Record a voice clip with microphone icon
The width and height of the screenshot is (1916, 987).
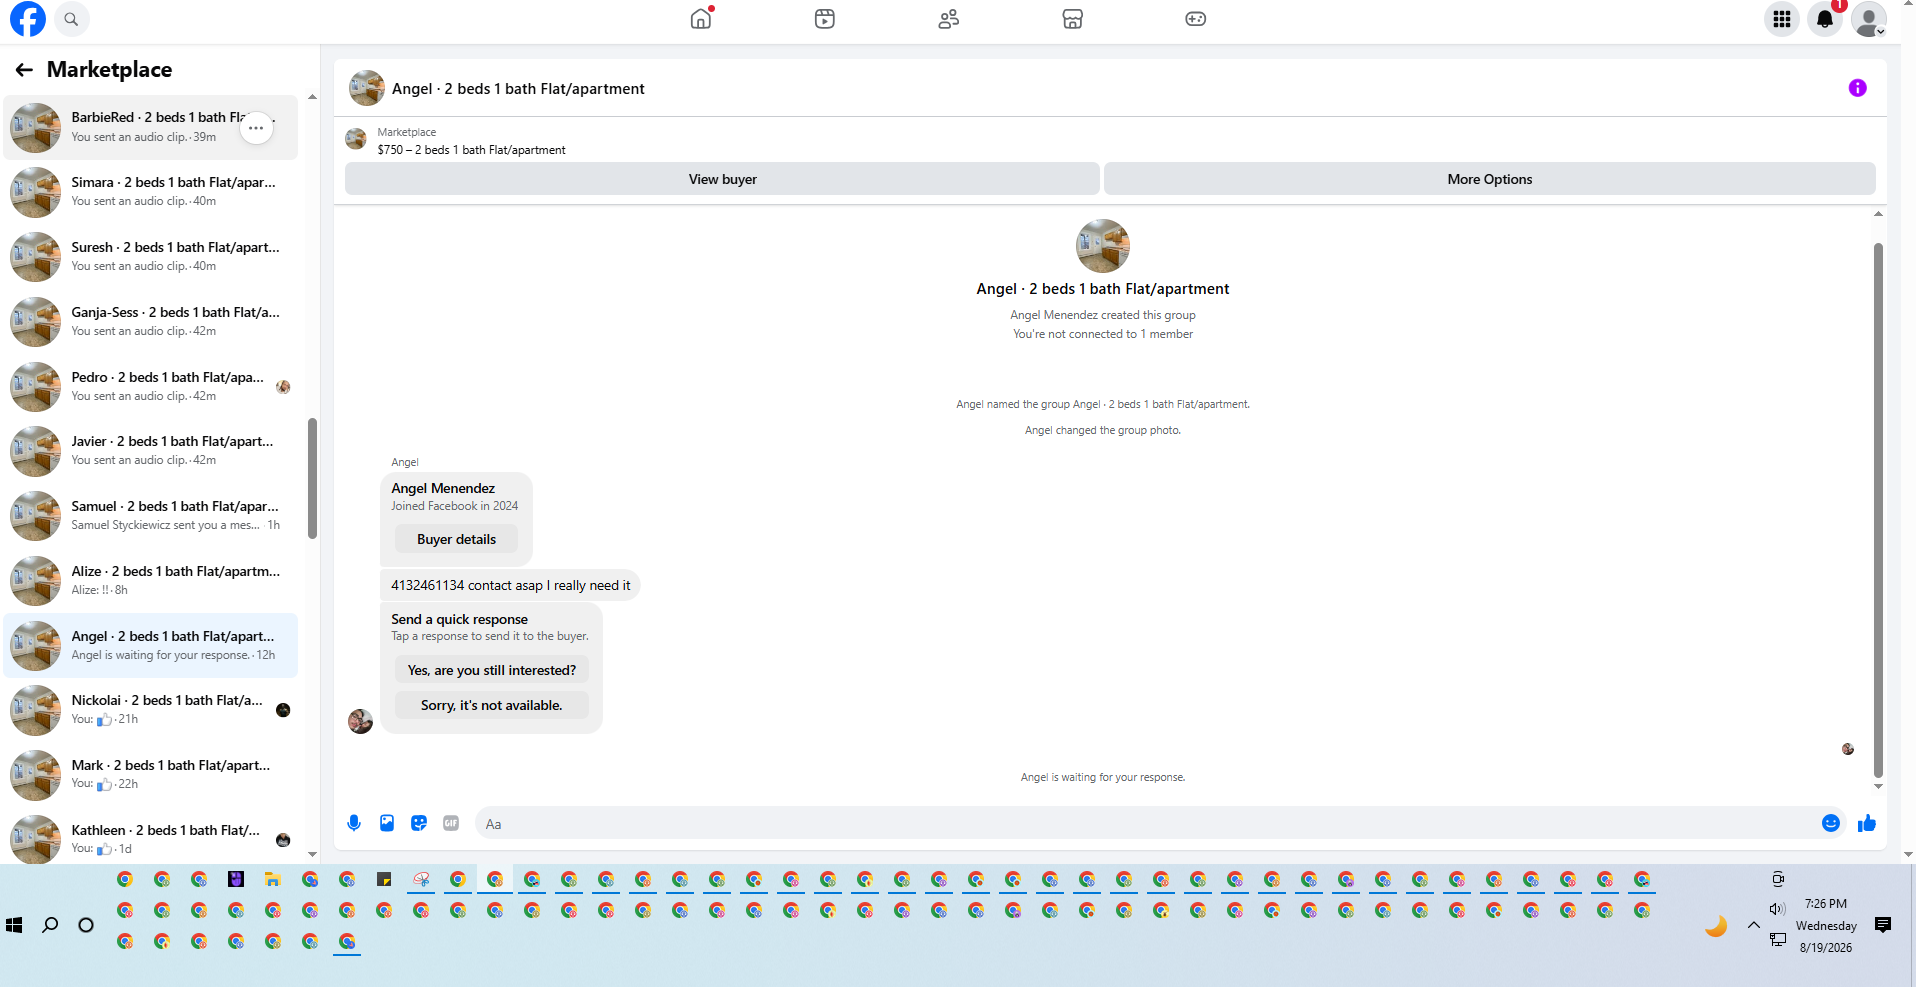point(354,823)
